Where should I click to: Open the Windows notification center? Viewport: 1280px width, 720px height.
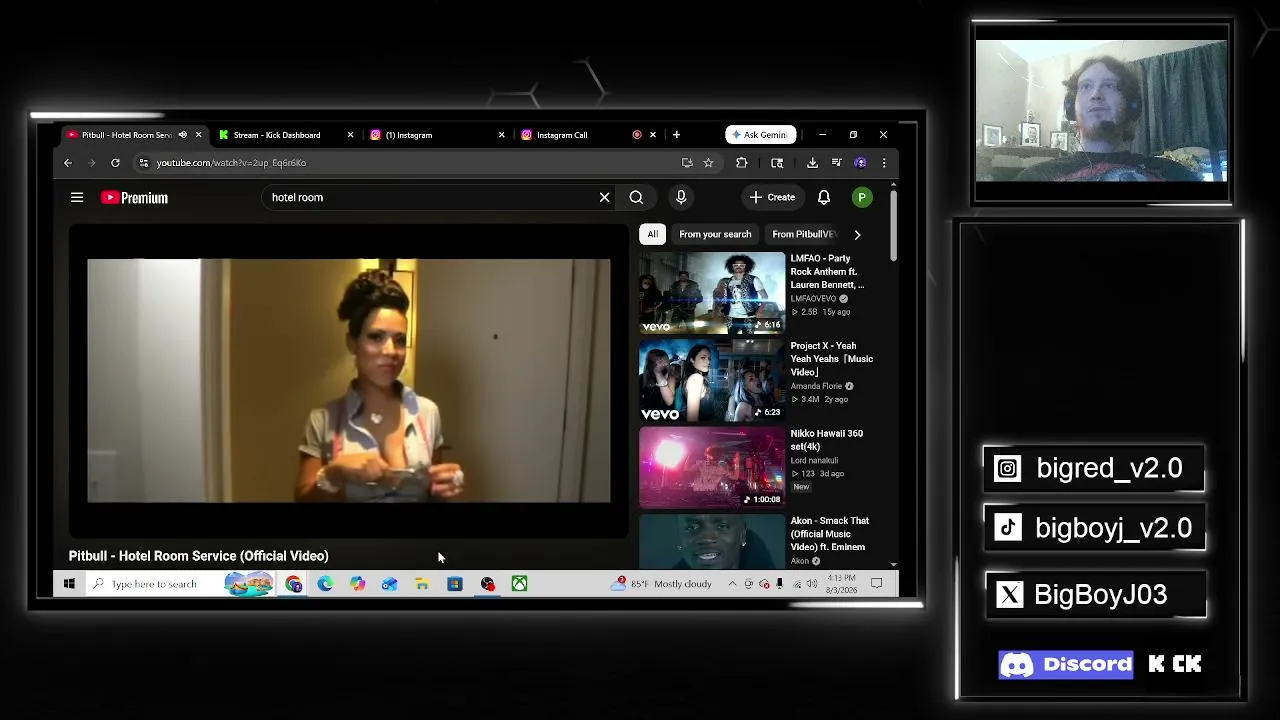(876, 584)
